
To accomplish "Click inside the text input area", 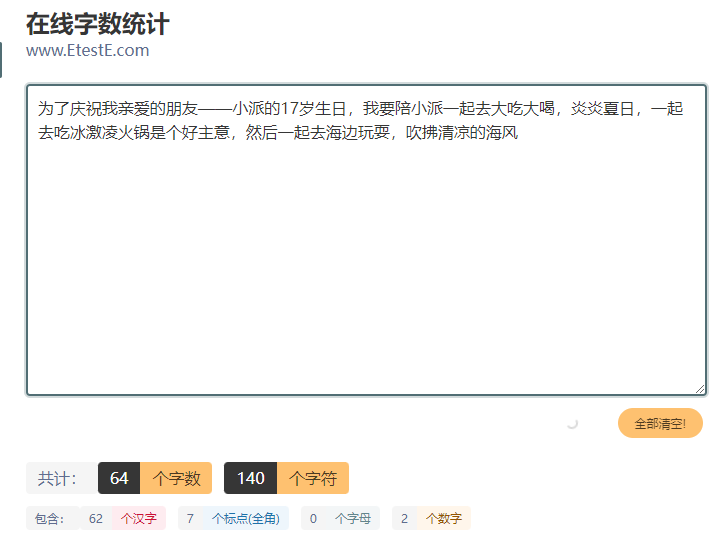I will [366, 240].
